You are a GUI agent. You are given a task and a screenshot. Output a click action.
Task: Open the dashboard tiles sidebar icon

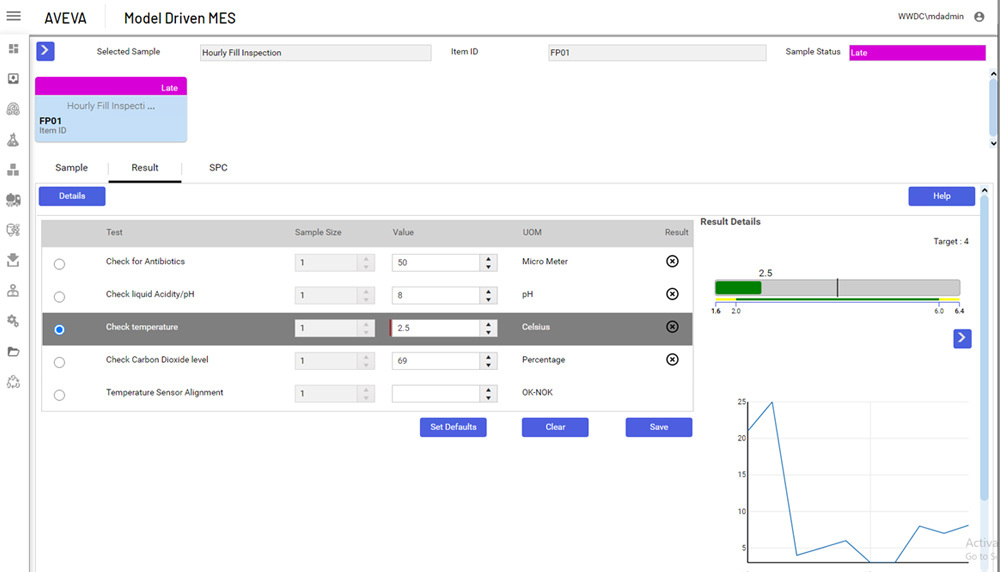14,49
